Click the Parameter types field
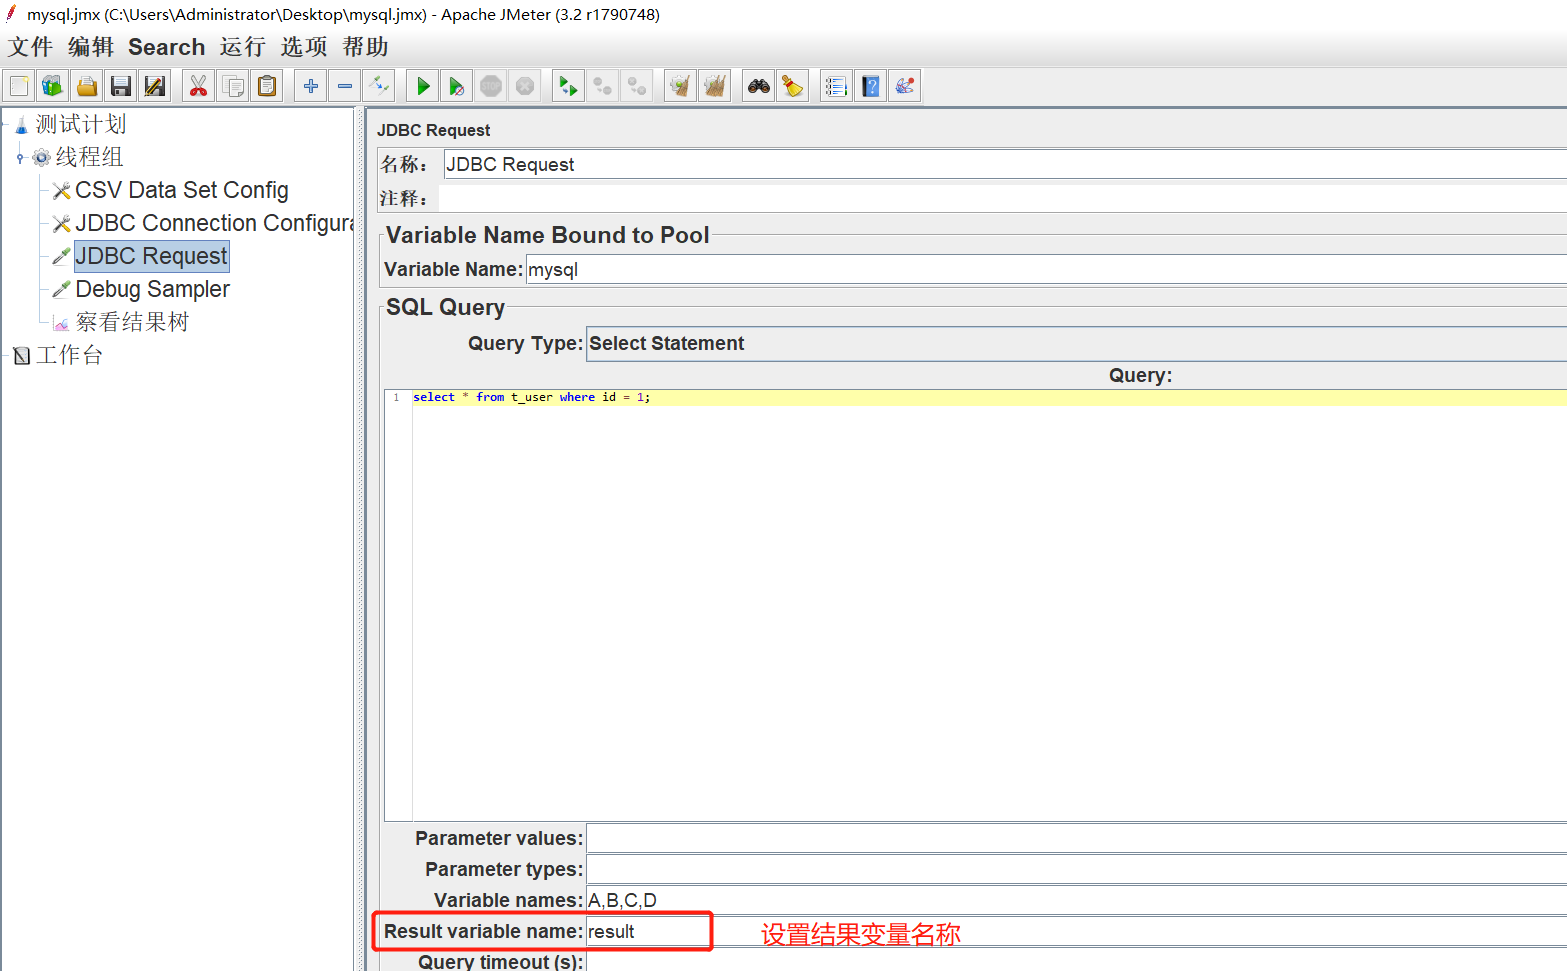The image size is (1567, 971). [x=1076, y=869]
